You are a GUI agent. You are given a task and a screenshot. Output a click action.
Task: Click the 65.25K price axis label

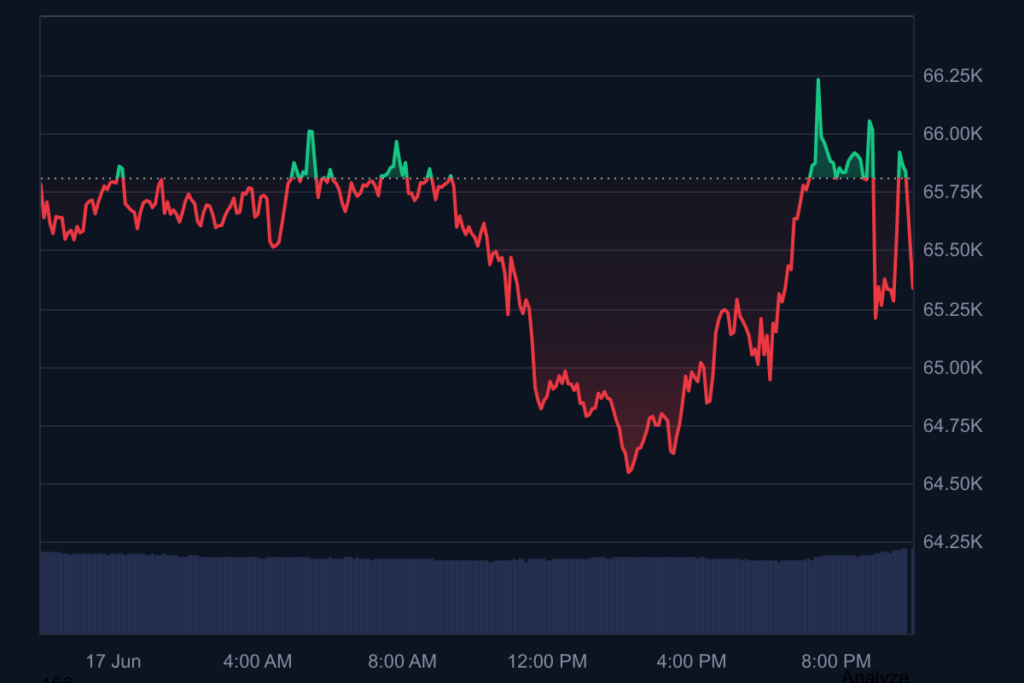tap(952, 309)
